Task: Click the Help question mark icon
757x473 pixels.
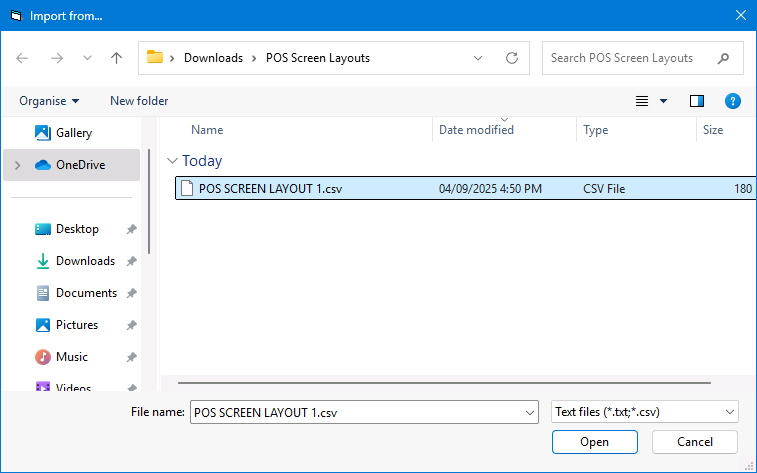Action: tap(733, 101)
